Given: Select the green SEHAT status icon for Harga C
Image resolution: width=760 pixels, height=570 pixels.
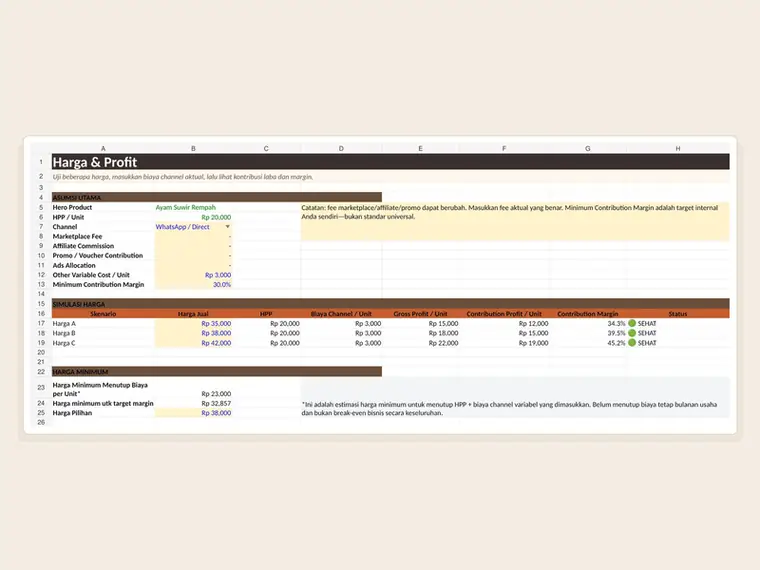Looking at the screenshot, I should [632, 343].
